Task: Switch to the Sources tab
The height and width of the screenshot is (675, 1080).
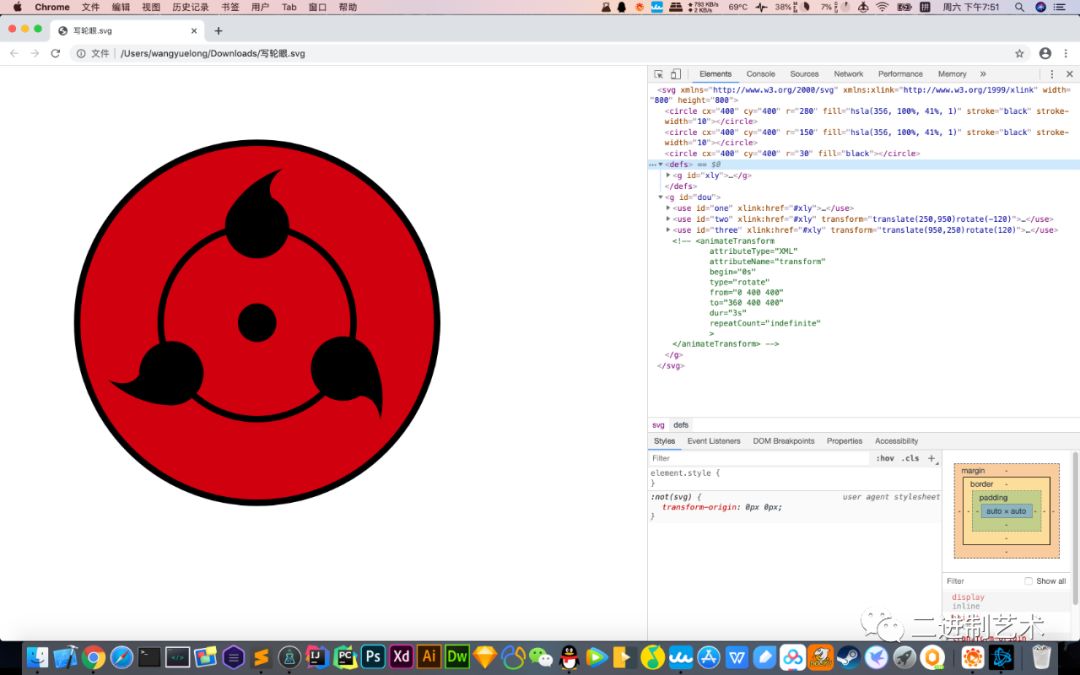Action: [804, 74]
